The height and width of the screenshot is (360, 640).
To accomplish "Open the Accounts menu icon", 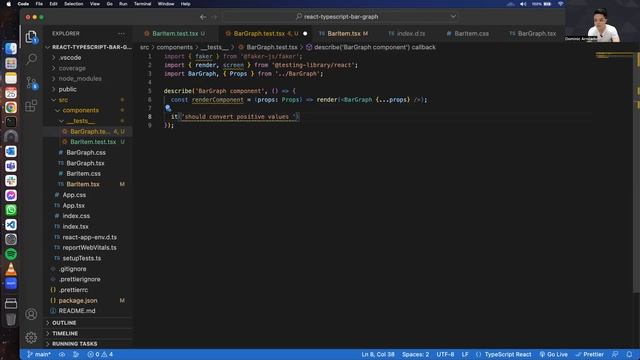I will point(31,314).
